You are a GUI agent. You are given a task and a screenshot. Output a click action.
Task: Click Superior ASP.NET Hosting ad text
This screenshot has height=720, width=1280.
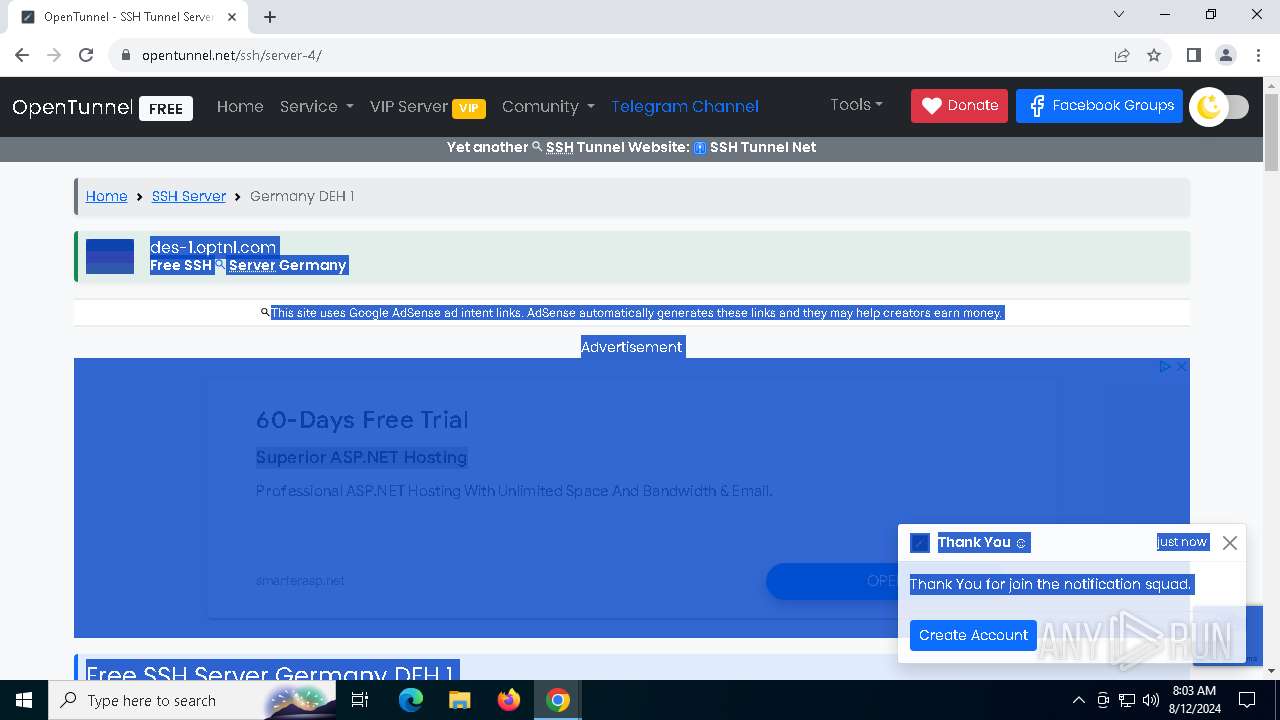pos(362,457)
